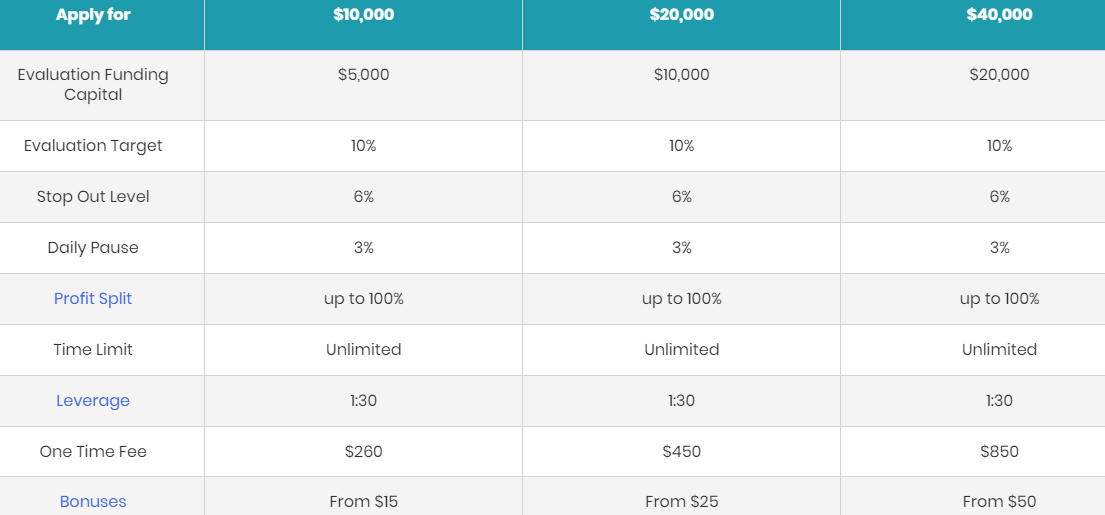Select the Evaluation Target row label
This screenshot has width=1105, height=515.
(93, 146)
